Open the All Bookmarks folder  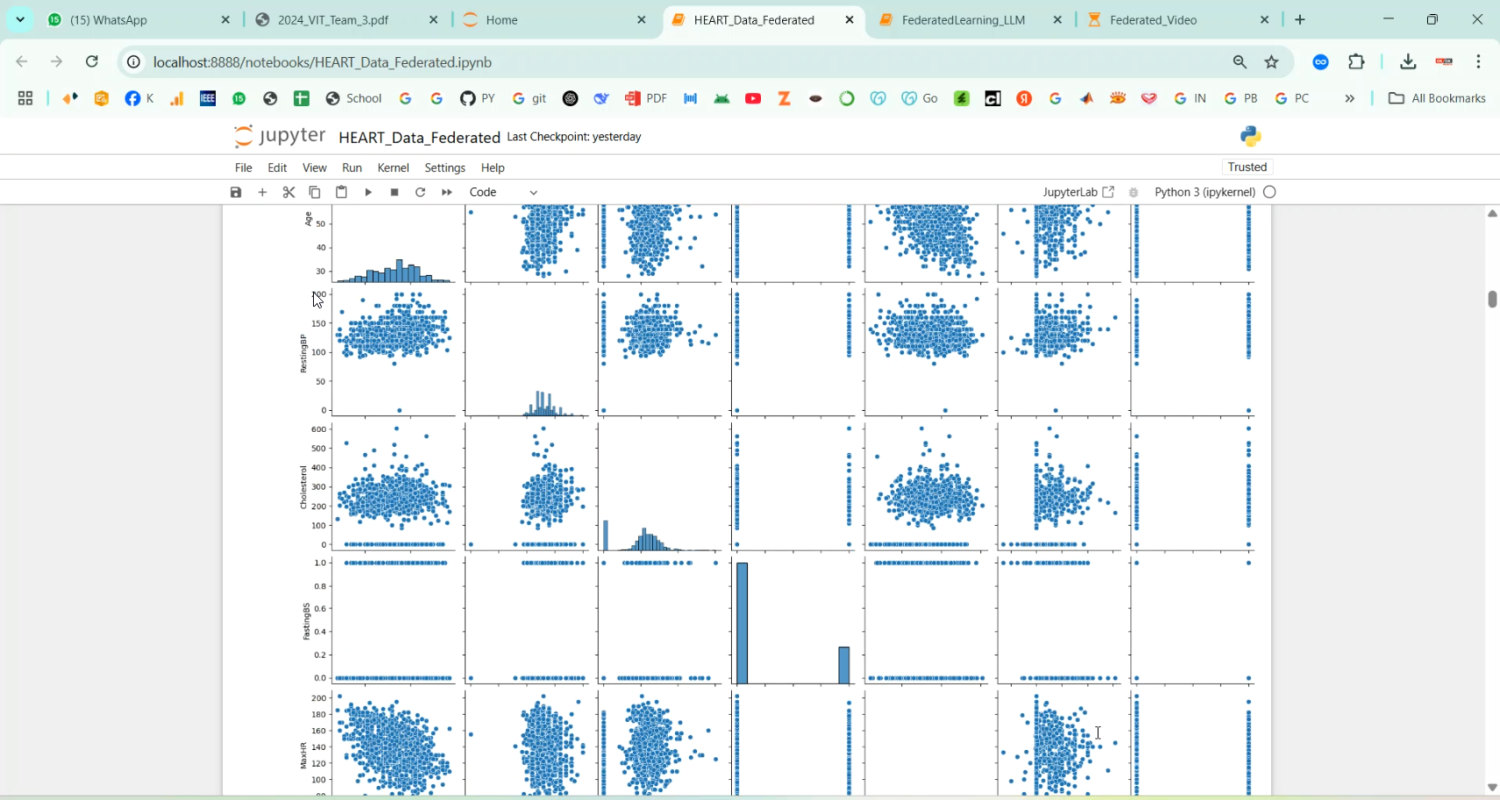[1437, 98]
